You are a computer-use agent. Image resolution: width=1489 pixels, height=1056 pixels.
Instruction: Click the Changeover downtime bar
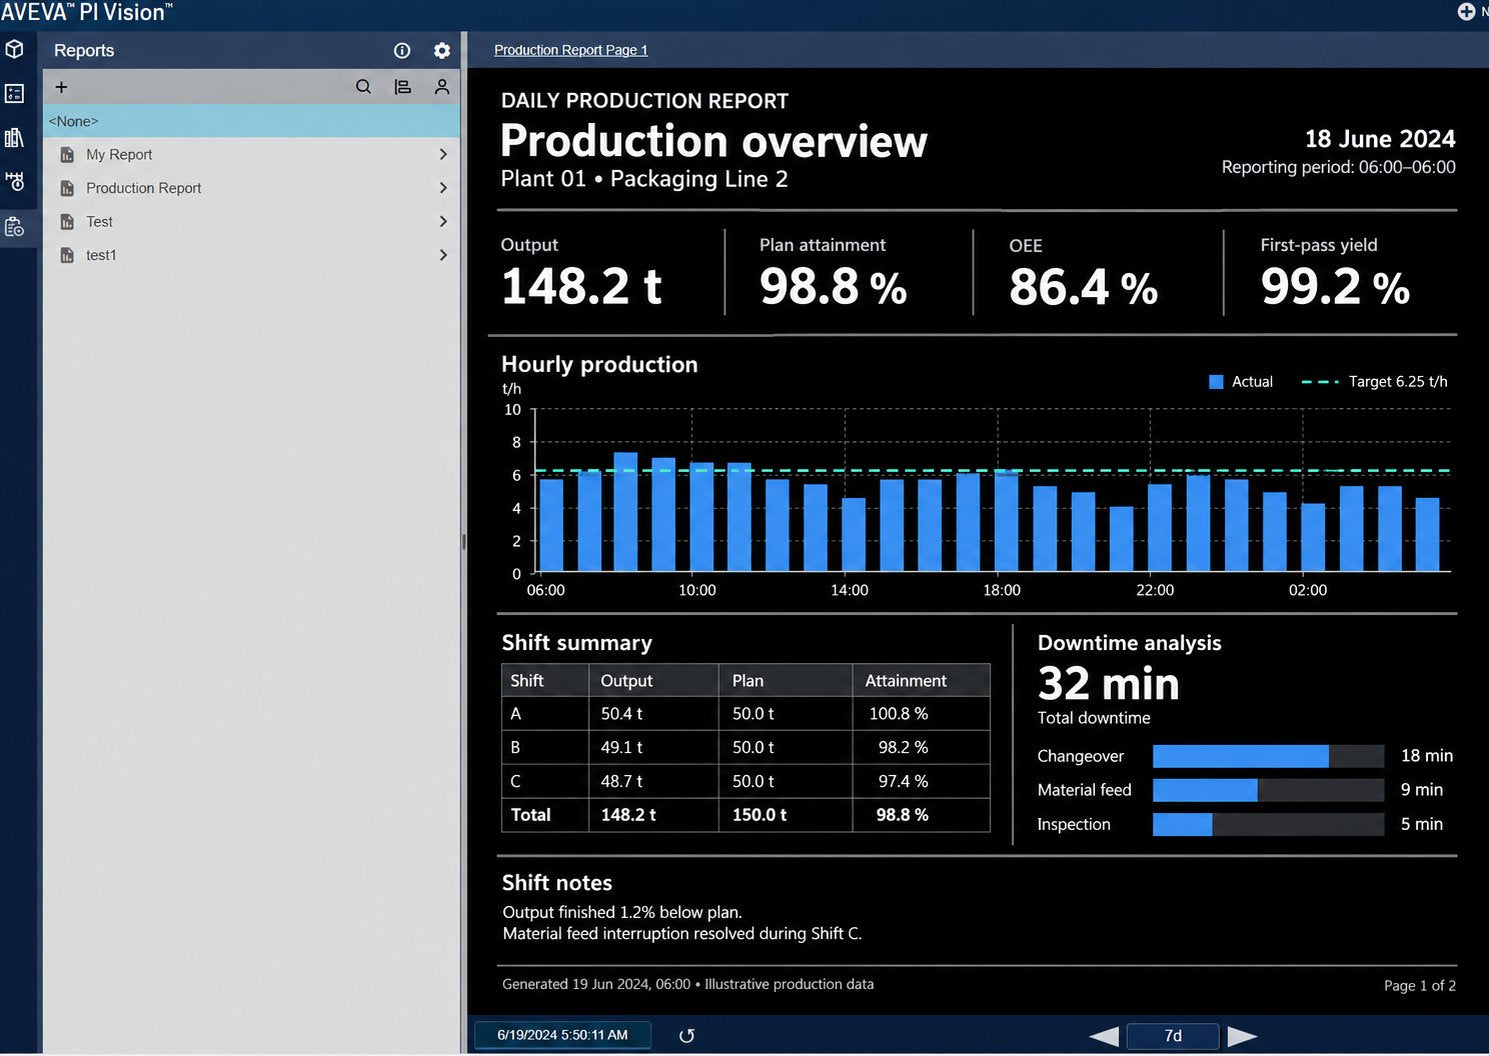pos(1240,756)
